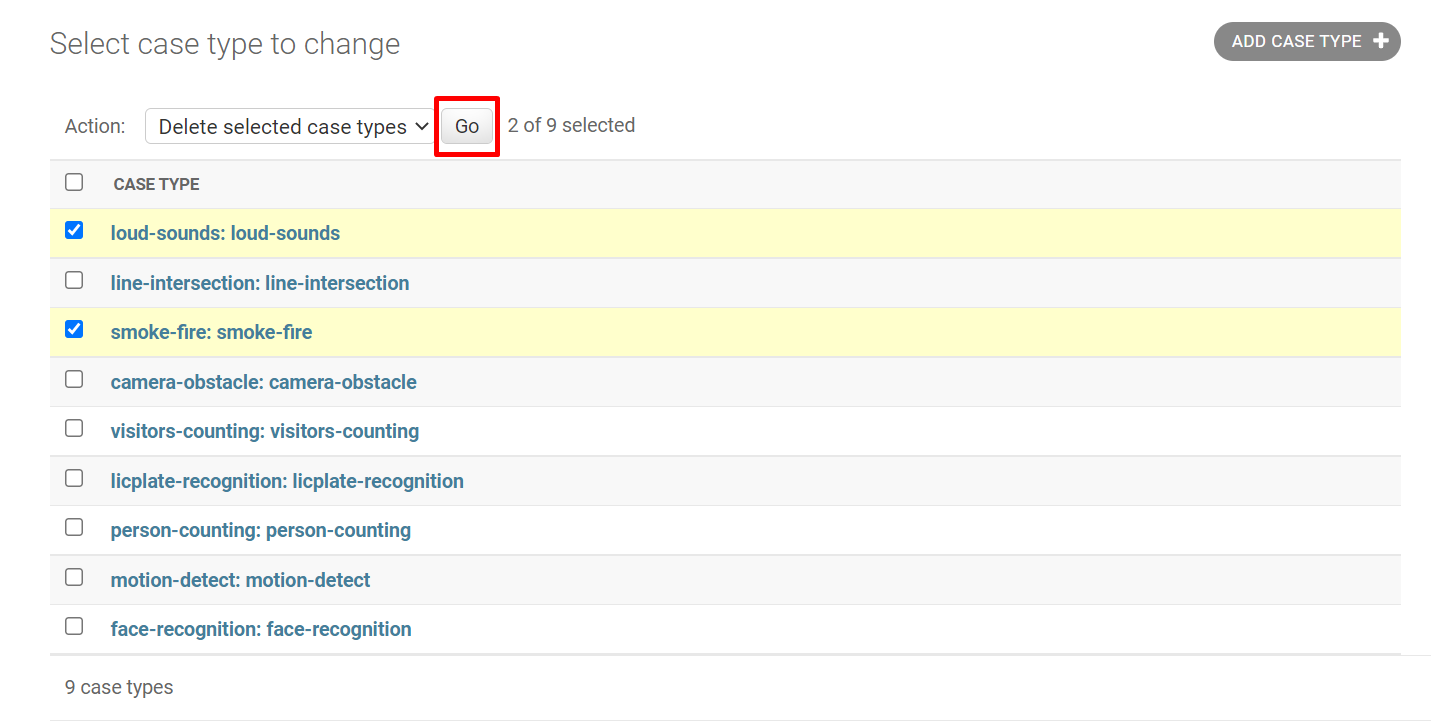Uncheck the smoke-fire row checkbox

click(74, 330)
